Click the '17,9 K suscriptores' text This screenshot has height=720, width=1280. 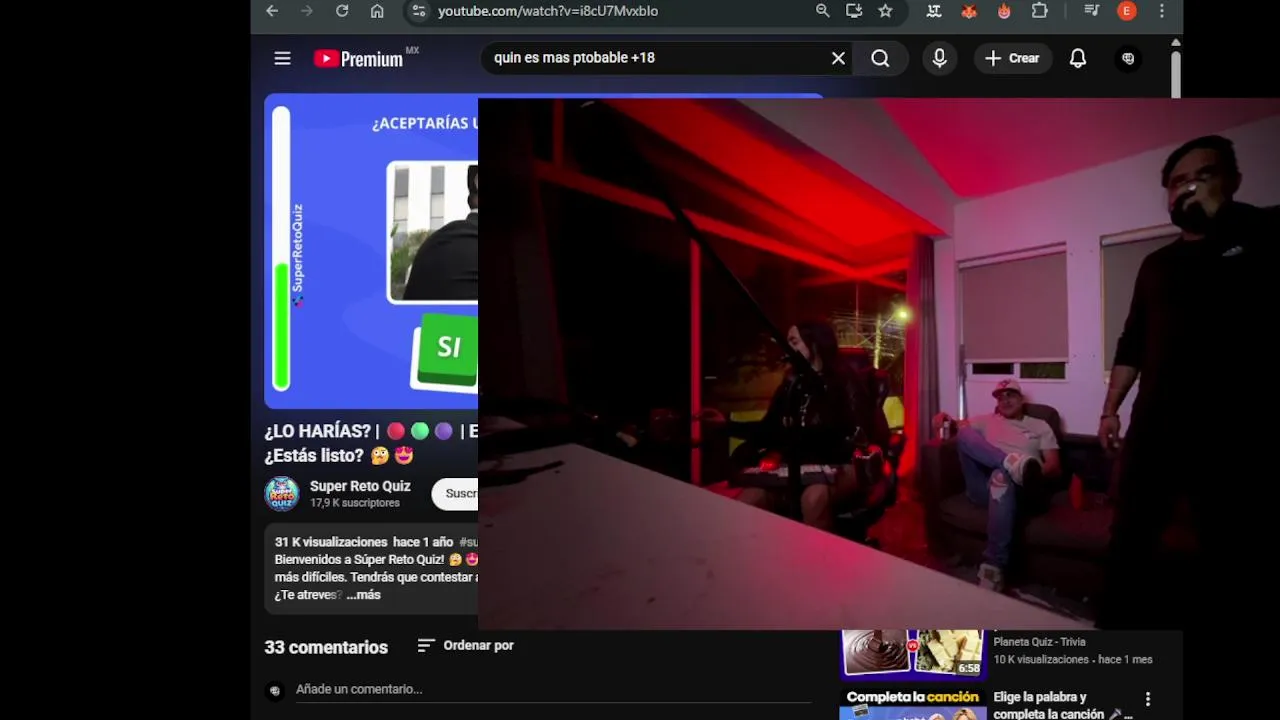353,503
